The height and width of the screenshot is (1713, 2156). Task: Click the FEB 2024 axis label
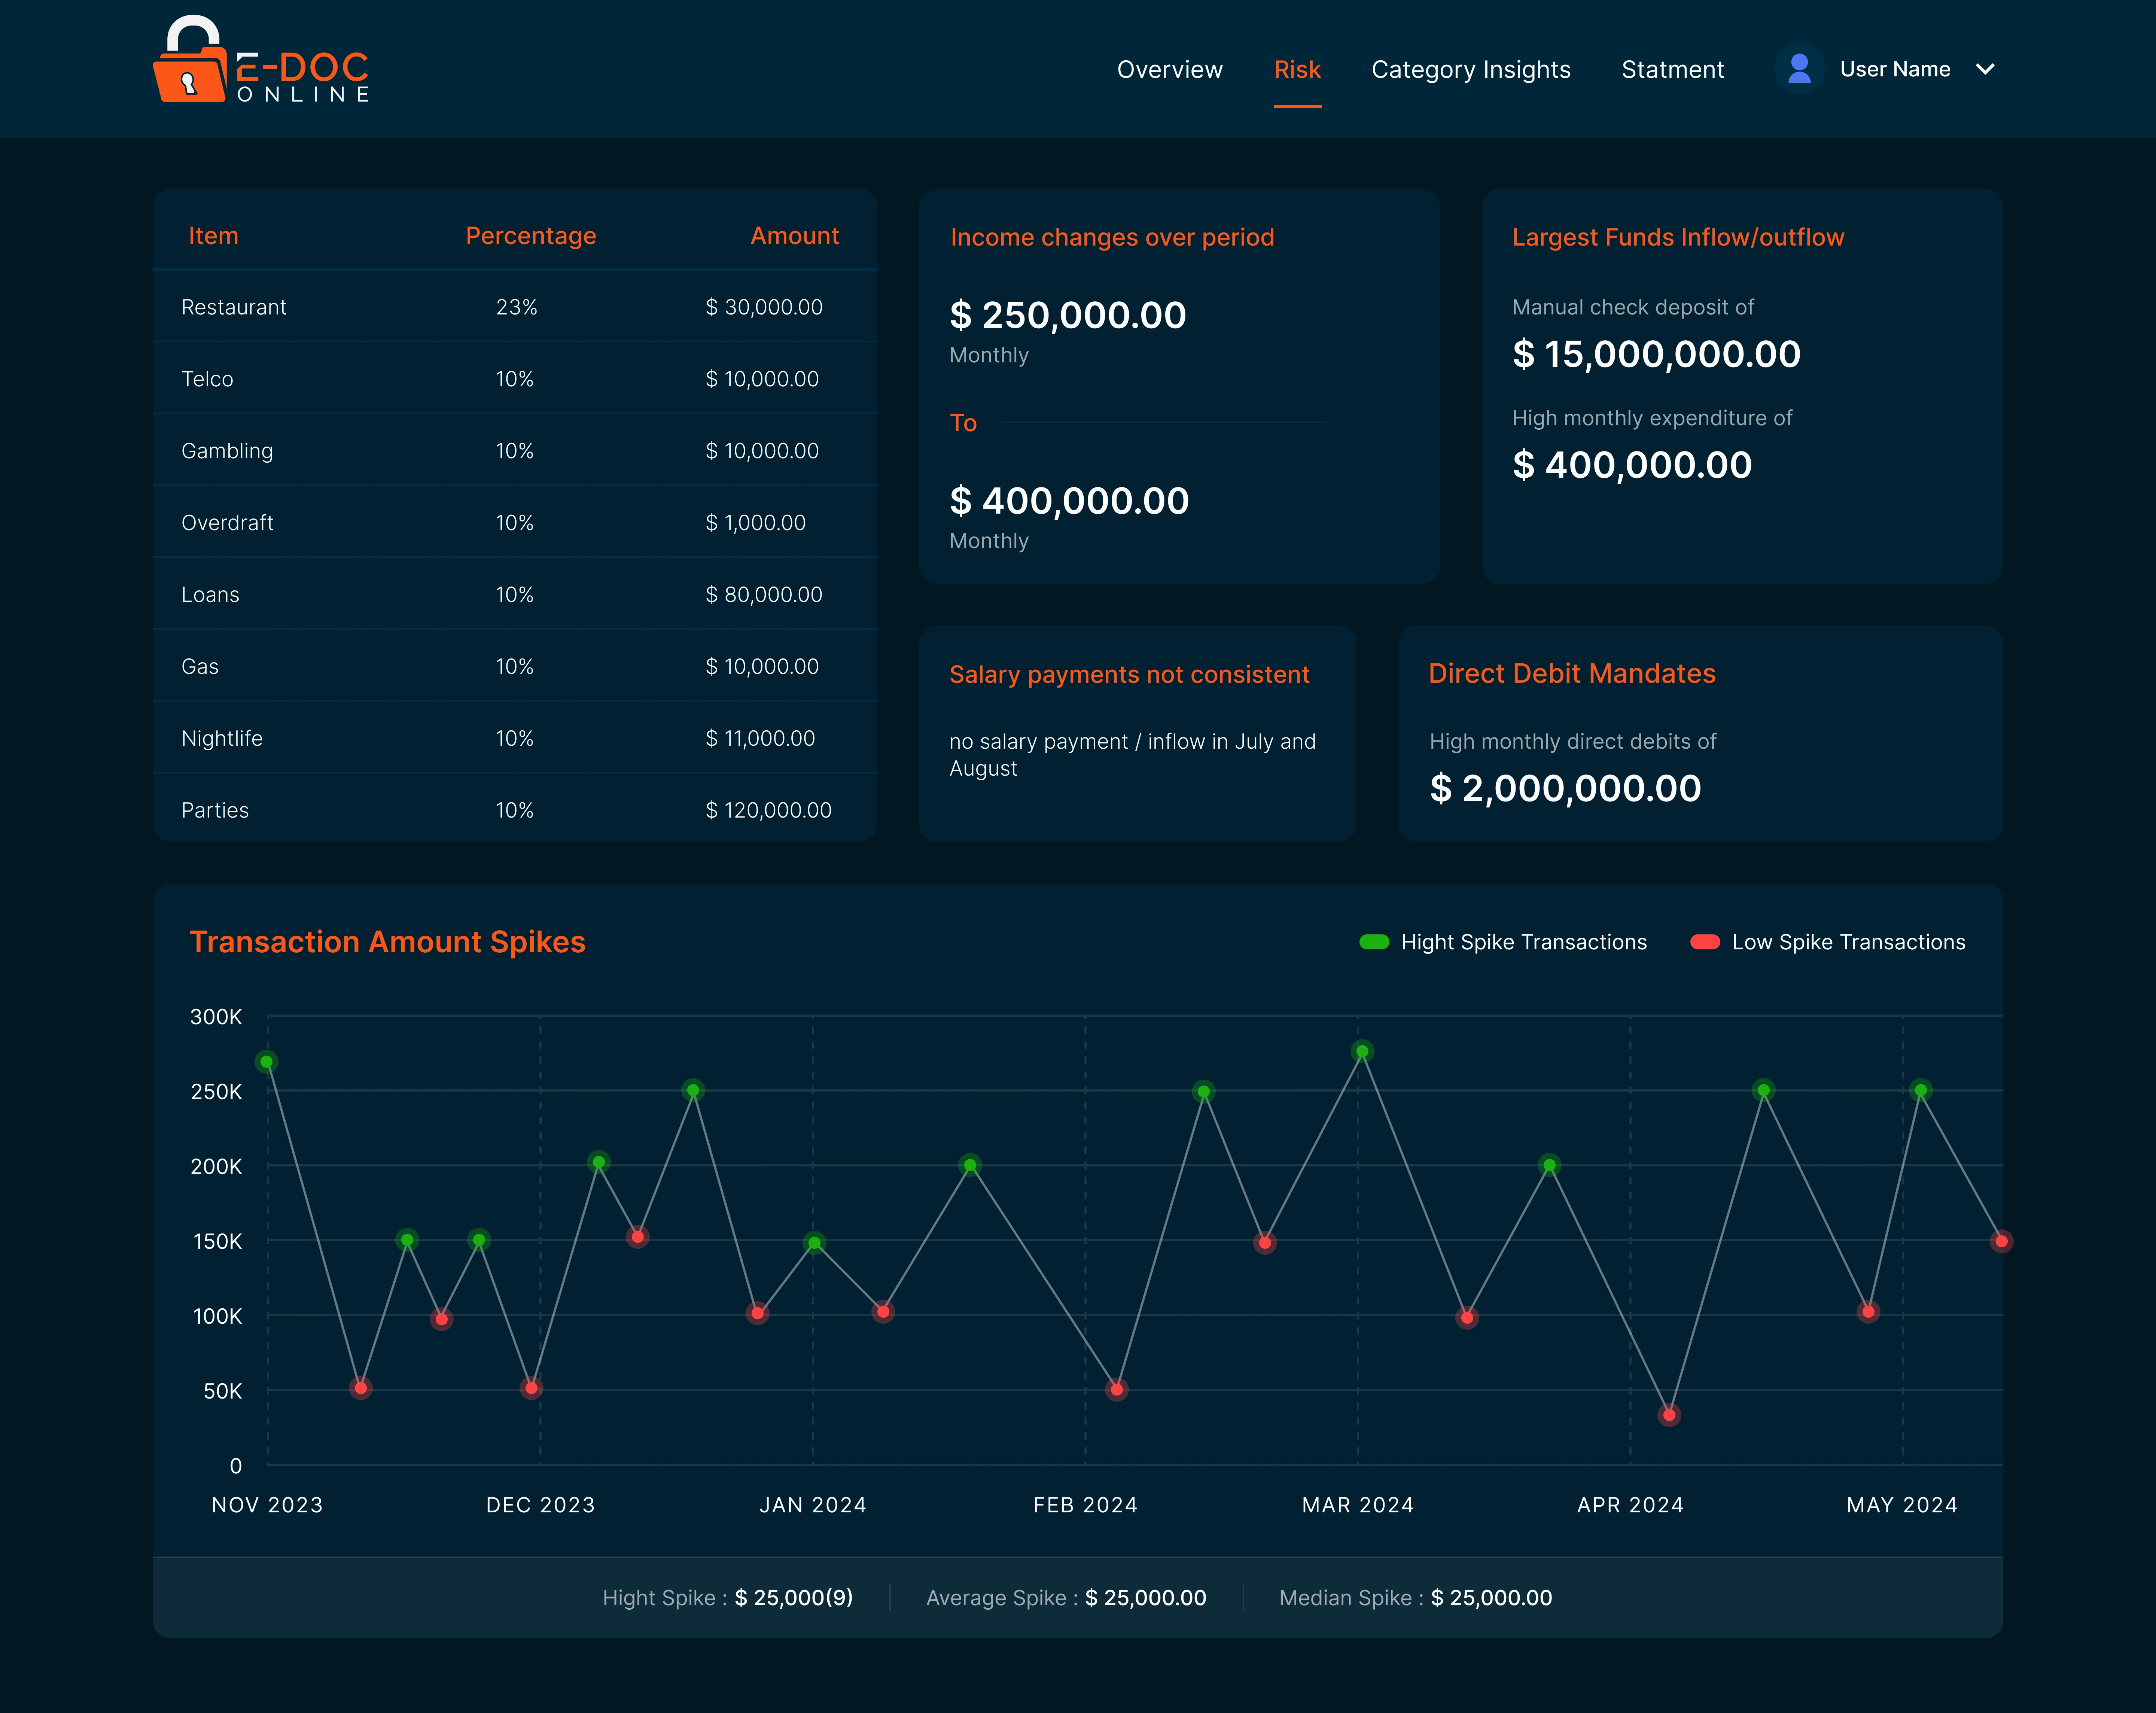pyautogui.click(x=1085, y=1505)
